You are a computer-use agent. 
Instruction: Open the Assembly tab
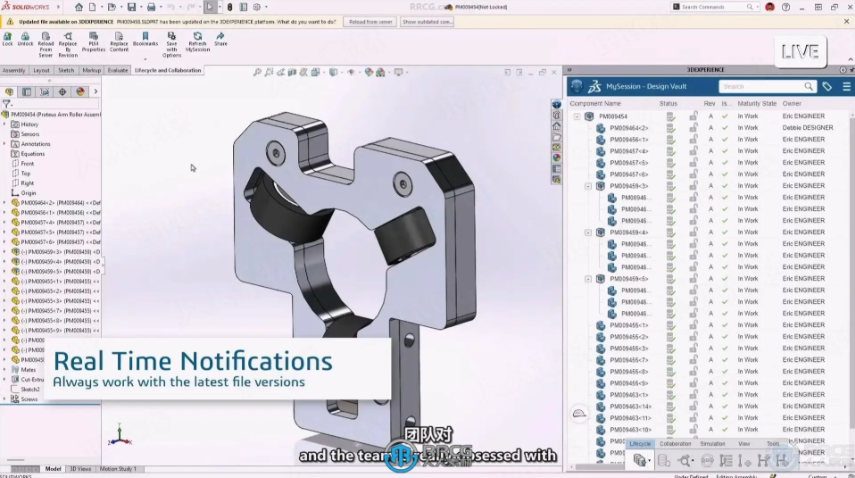[14, 70]
